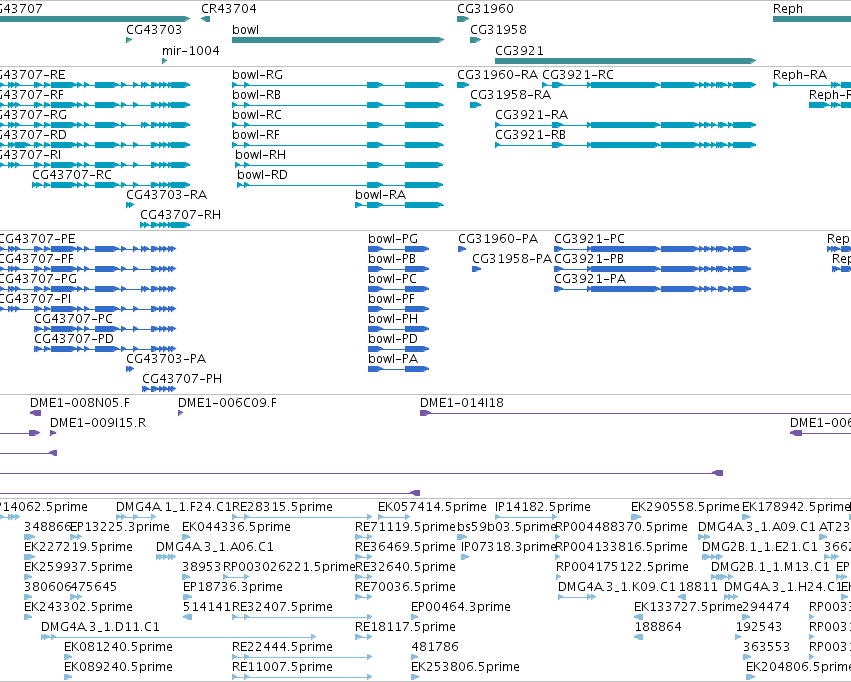This screenshot has height=682, width=851.
Task: Select the bowl-PC protein
Action: click(398, 289)
